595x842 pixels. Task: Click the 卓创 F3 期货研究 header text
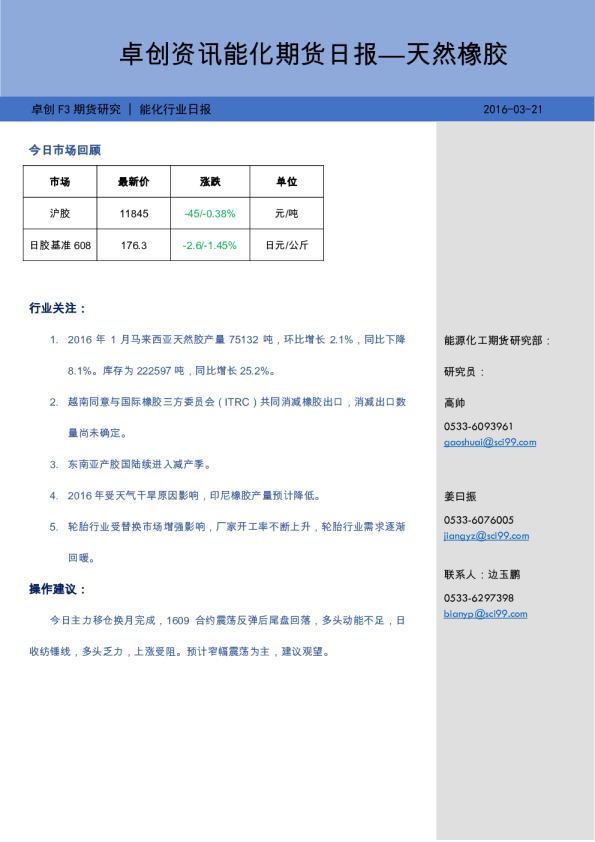coord(76,110)
